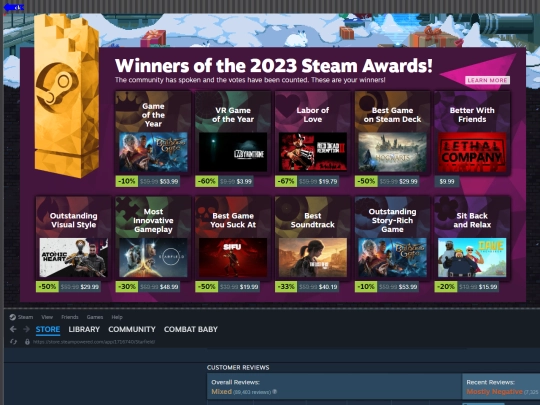
Task: Click the -33% $40.19 price tag
Action: (307, 287)
